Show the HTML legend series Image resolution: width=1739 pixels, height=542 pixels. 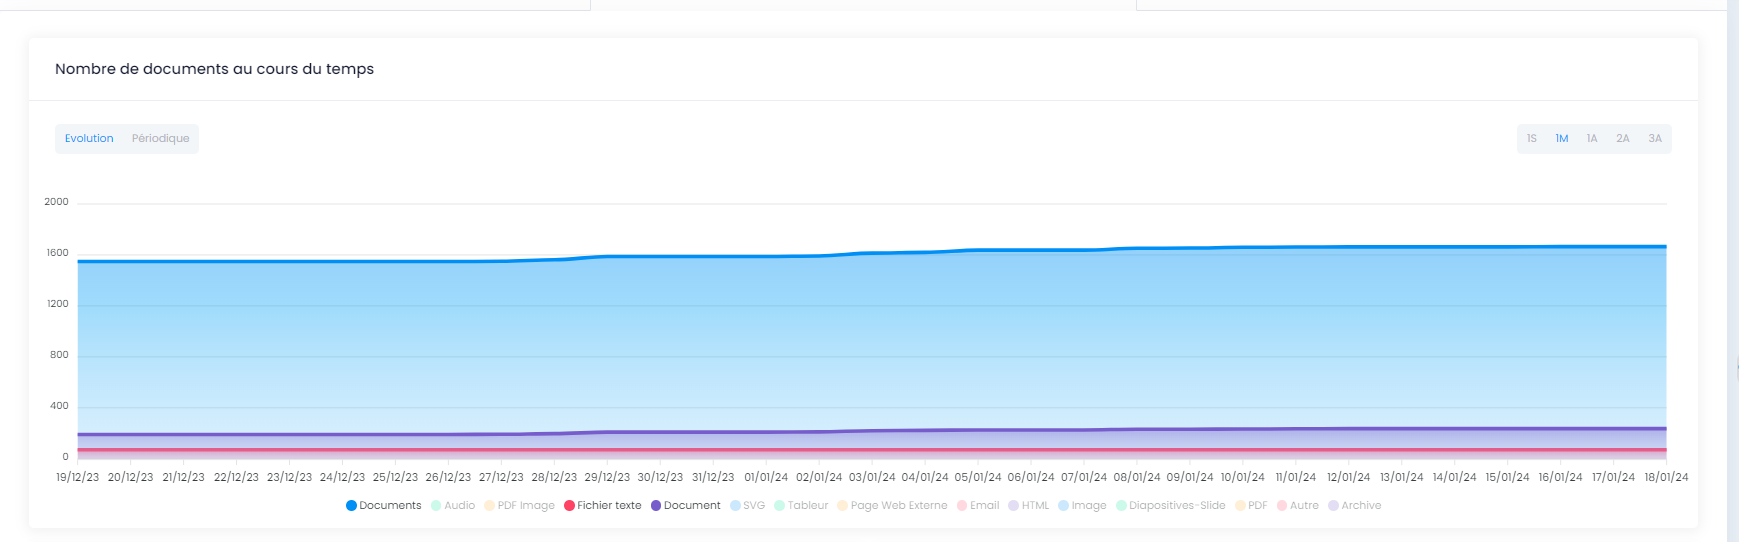pyautogui.click(x=1029, y=506)
